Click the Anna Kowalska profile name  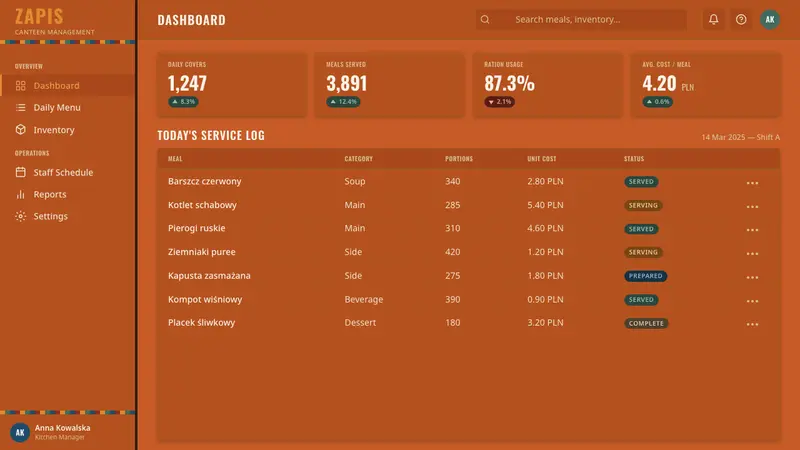pyautogui.click(x=62, y=428)
